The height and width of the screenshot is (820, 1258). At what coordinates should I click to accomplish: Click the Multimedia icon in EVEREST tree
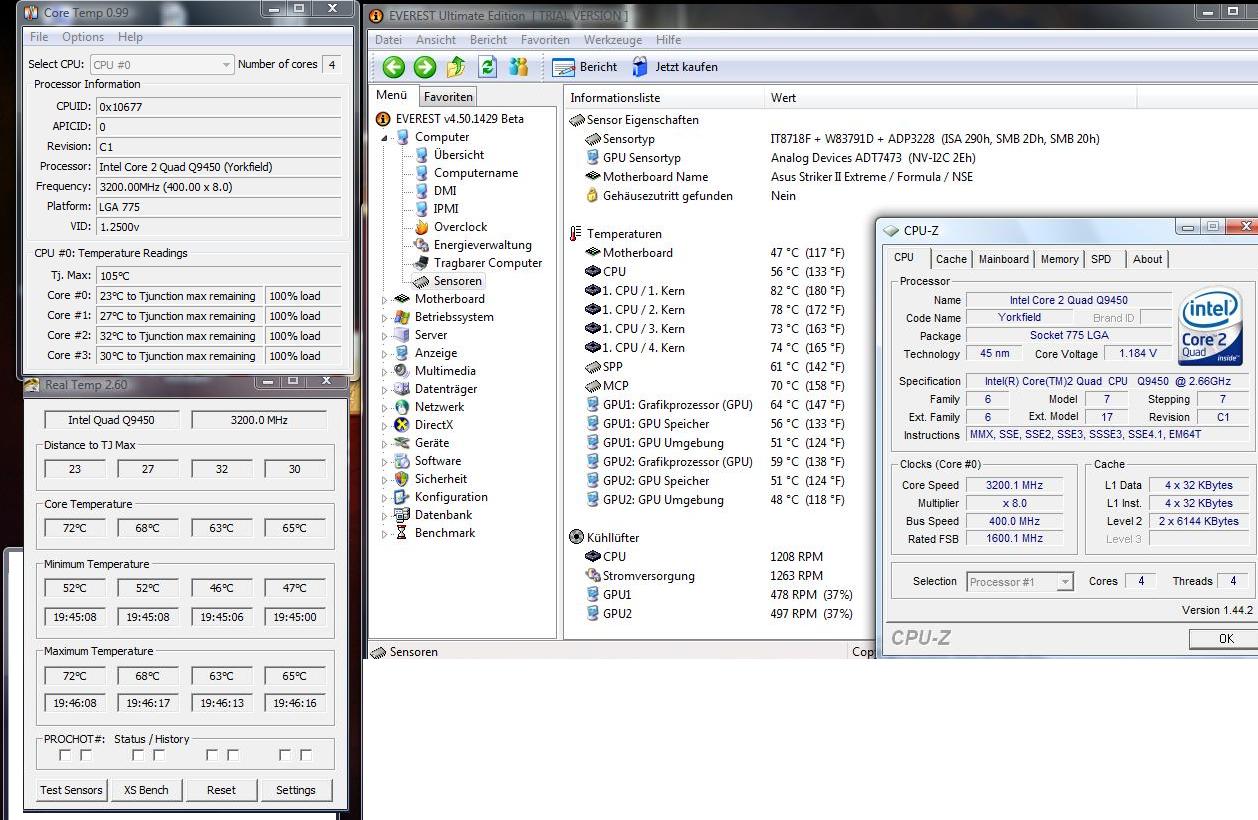point(403,371)
